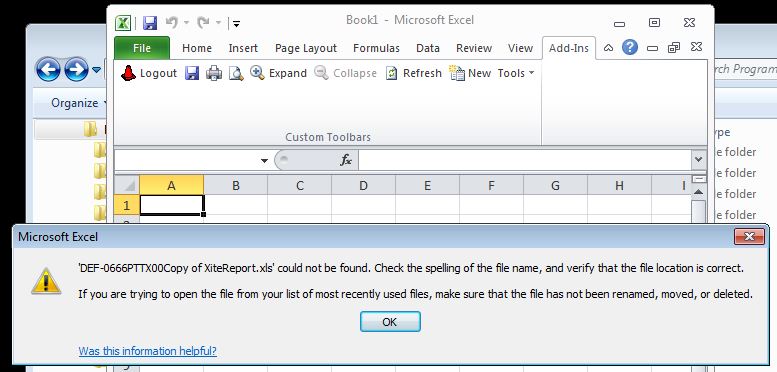Minimize the ribbon with caret icon
The height and width of the screenshot is (372, 777).
(x=609, y=48)
